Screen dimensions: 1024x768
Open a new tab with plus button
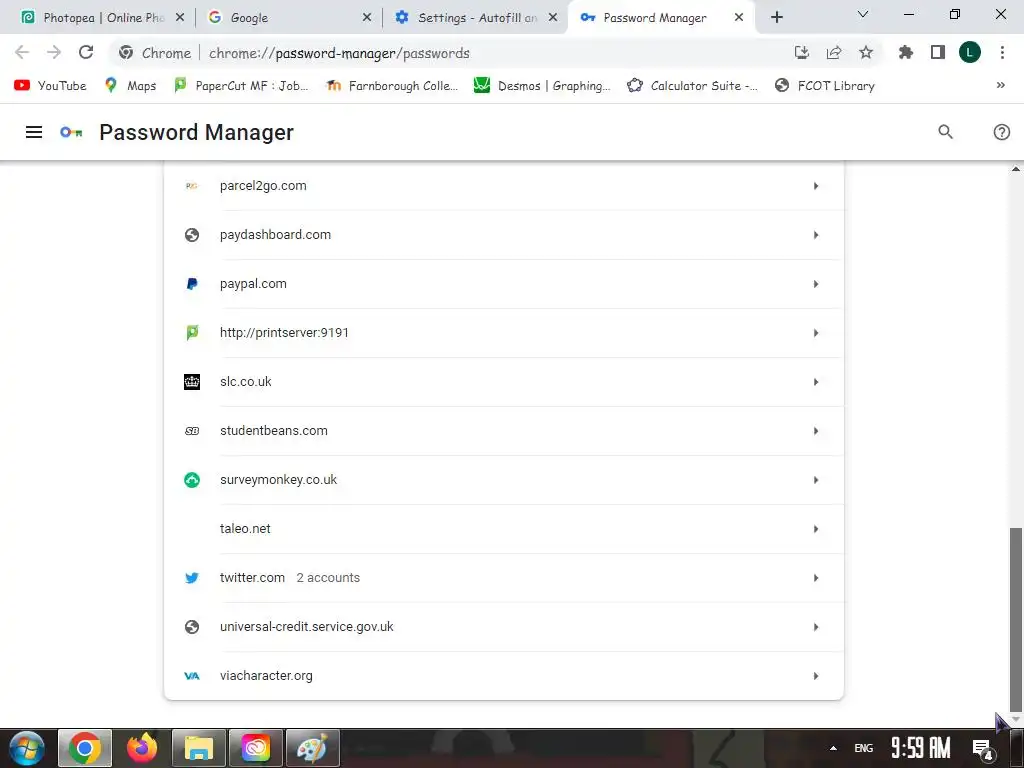tap(776, 18)
